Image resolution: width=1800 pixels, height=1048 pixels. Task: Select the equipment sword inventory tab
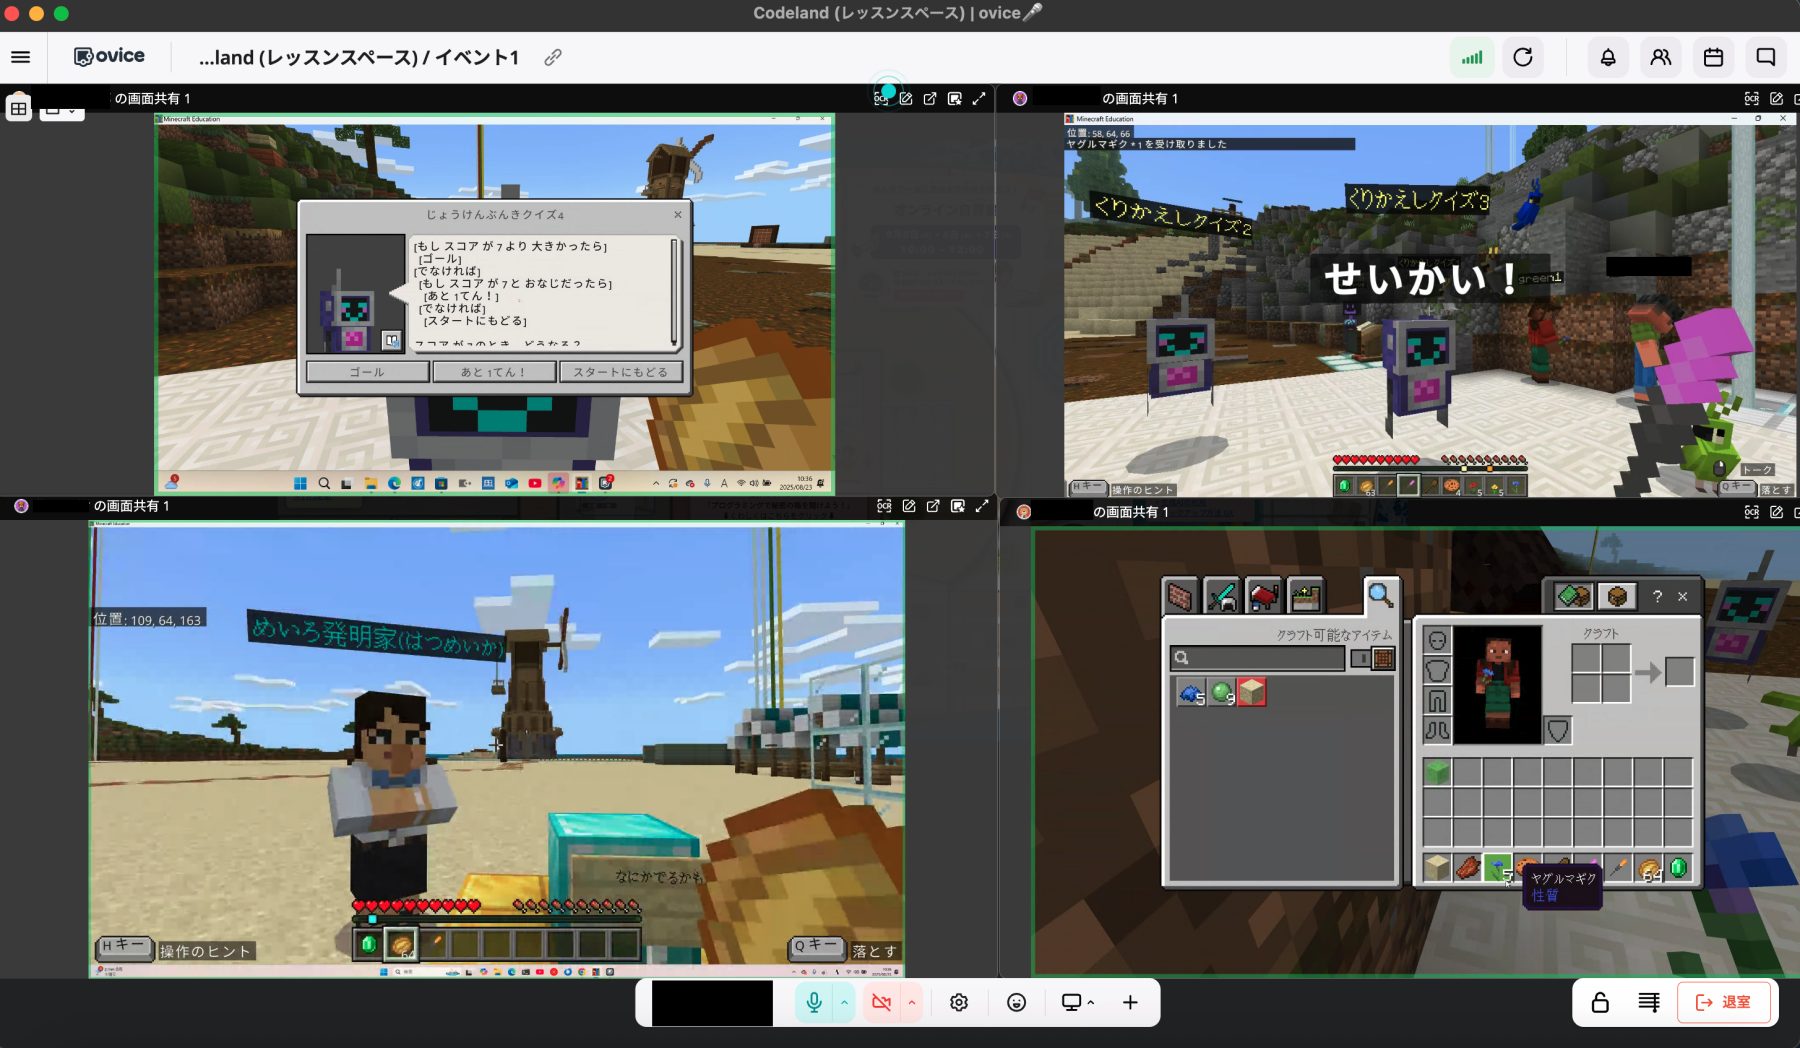[1221, 597]
